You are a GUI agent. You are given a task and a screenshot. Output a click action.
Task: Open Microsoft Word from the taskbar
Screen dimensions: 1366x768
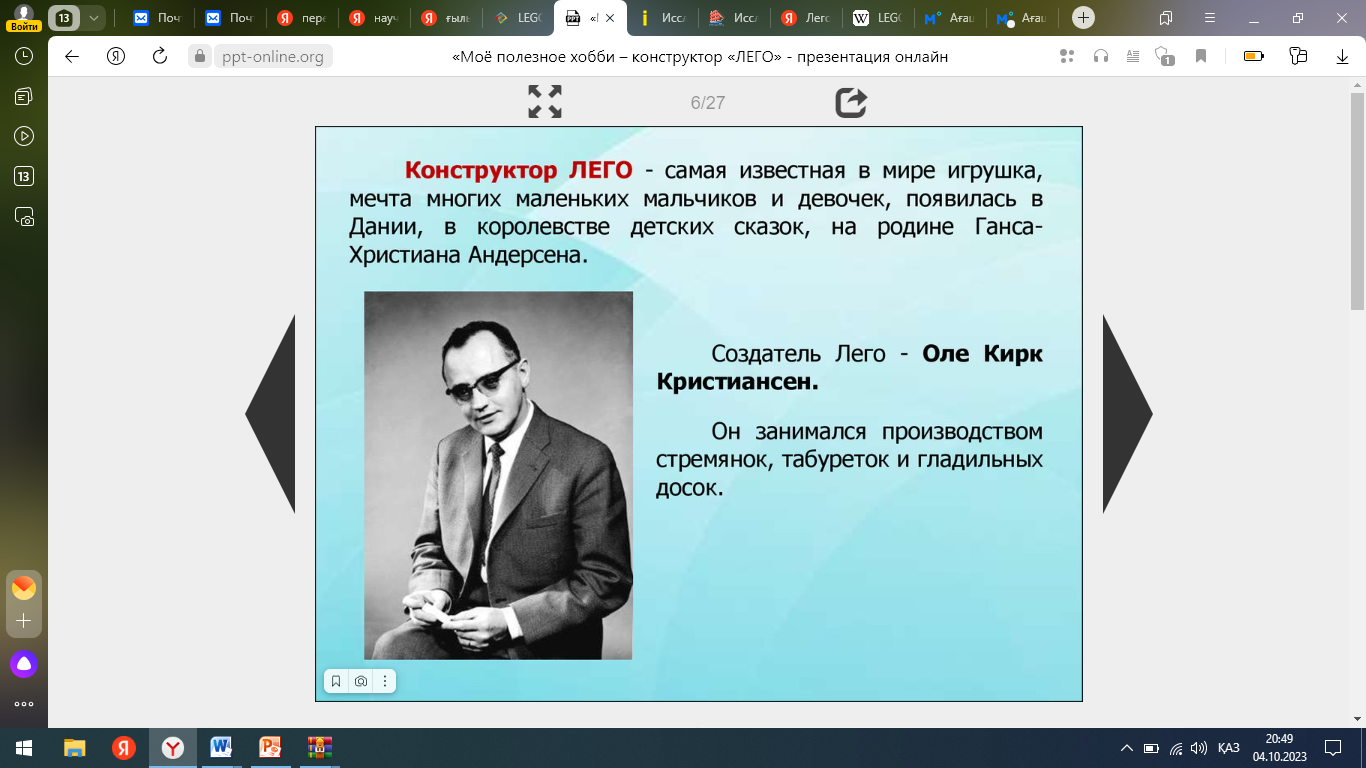(x=221, y=748)
